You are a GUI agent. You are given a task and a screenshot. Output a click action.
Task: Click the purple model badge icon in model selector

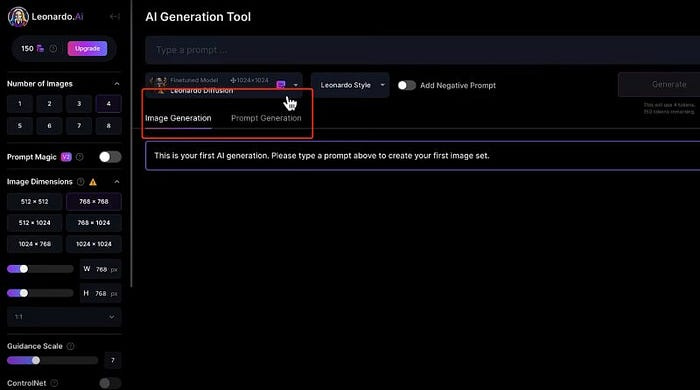click(x=281, y=85)
